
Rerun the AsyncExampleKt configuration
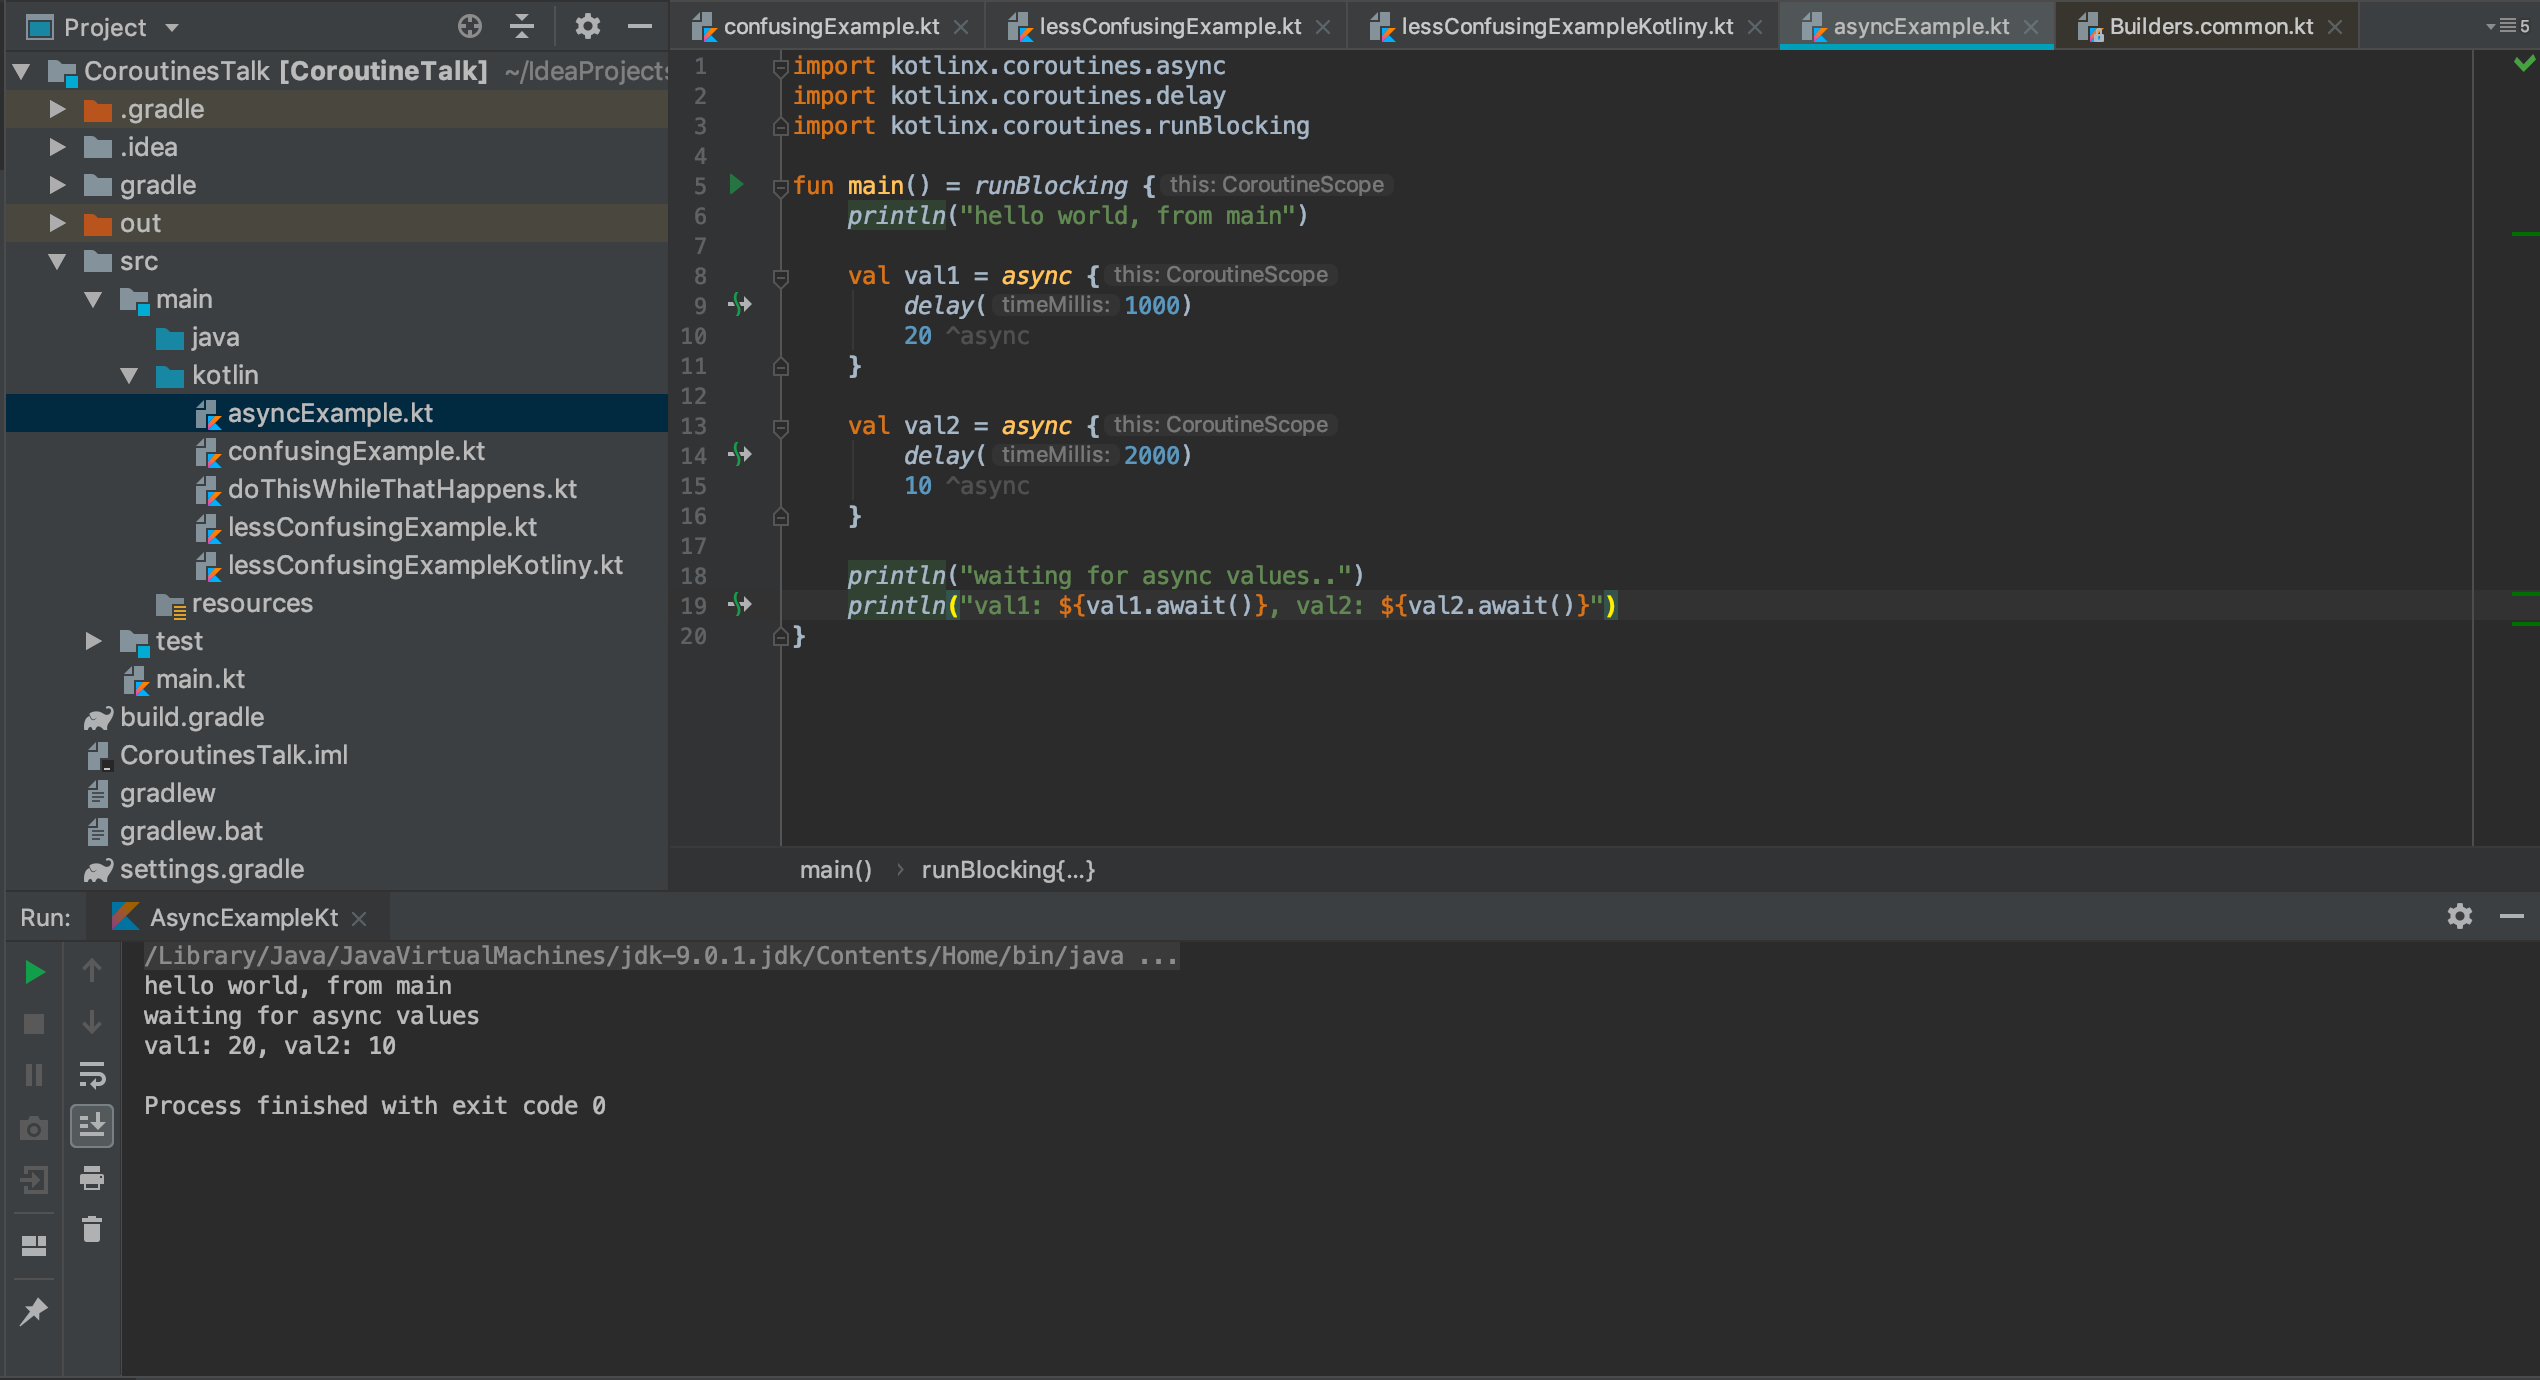(x=33, y=970)
